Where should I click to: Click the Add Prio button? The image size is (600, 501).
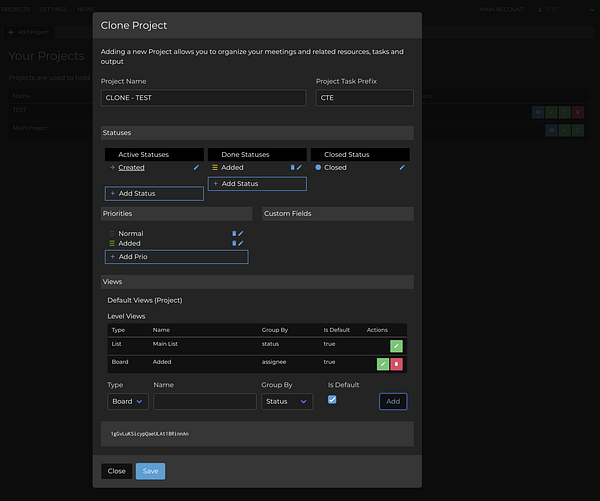point(175,257)
